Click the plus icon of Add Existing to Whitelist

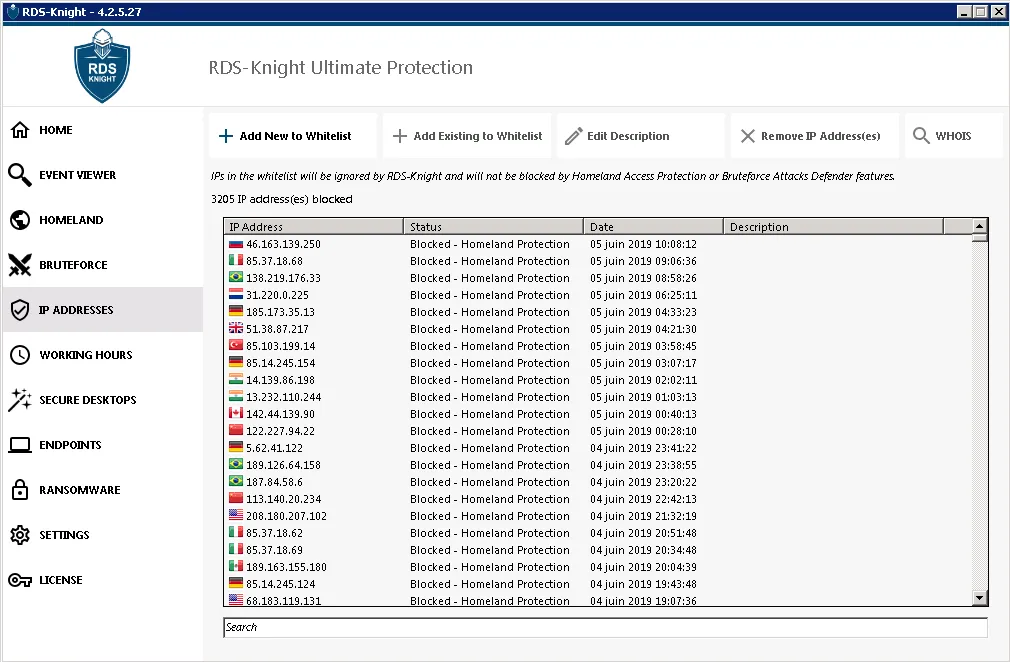400,136
